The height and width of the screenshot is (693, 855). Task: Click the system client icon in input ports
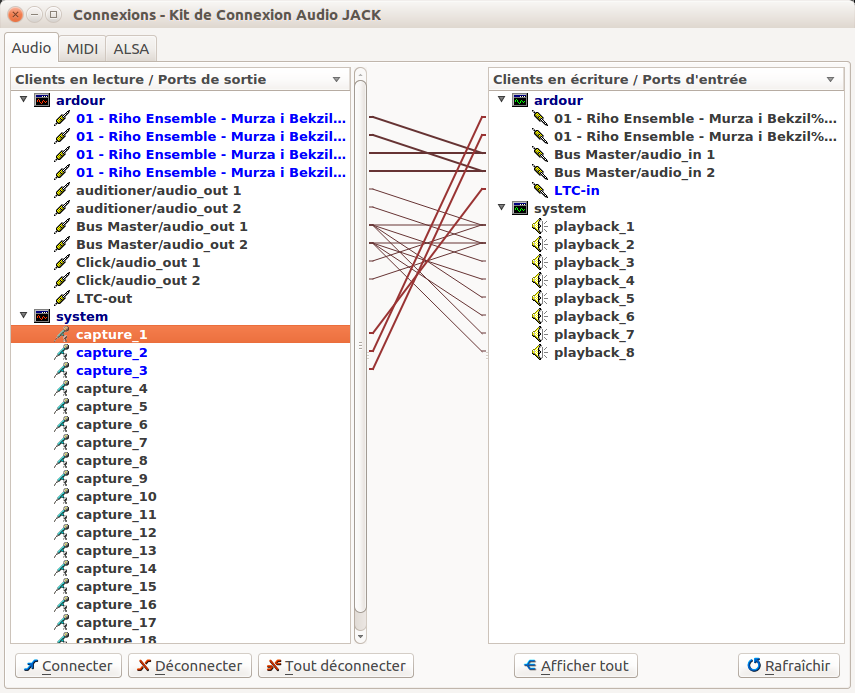tap(520, 208)
